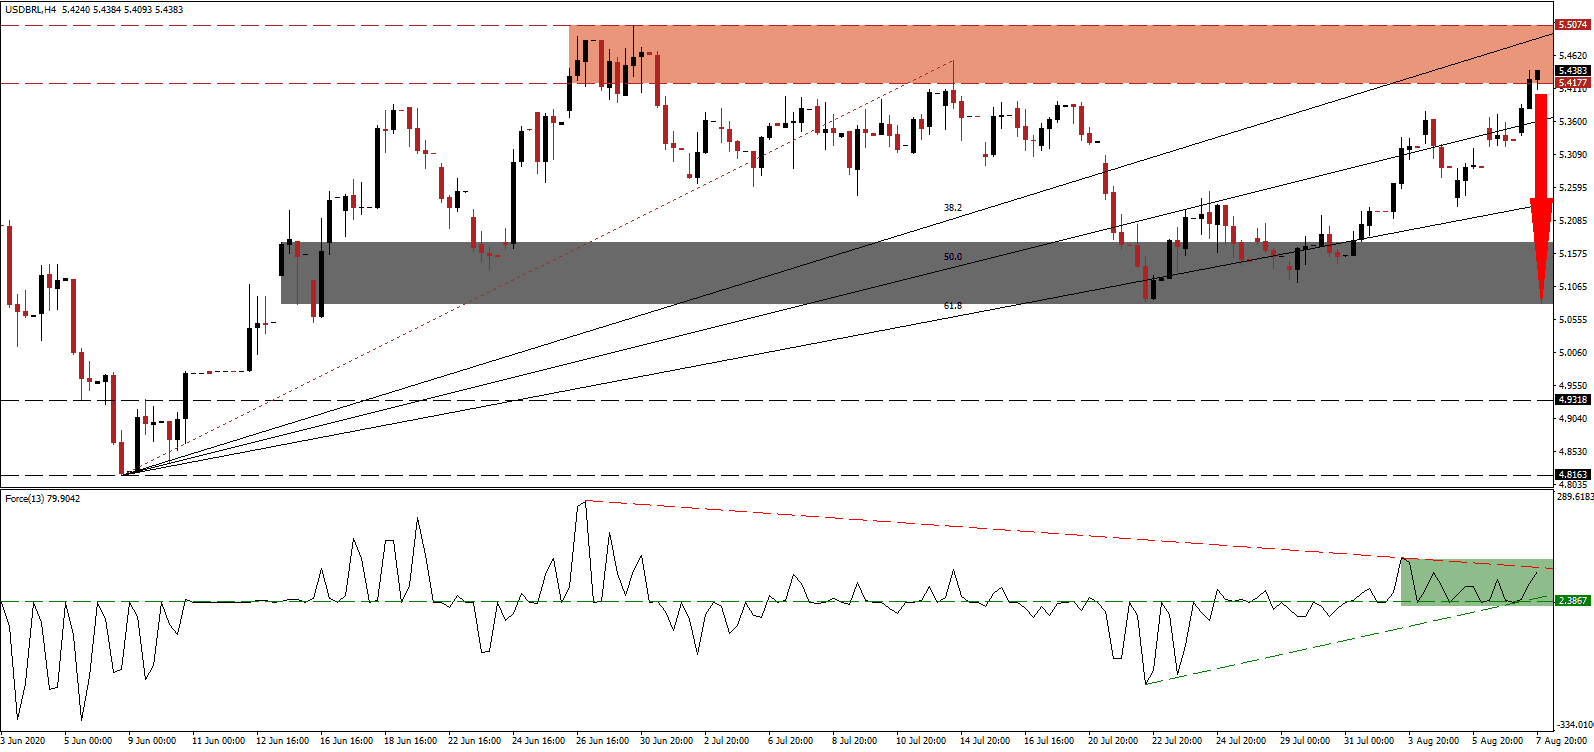Select the 5.5074 price level tag
The height and width of the screenshot is (752, 1594).
click(1572, 25)
